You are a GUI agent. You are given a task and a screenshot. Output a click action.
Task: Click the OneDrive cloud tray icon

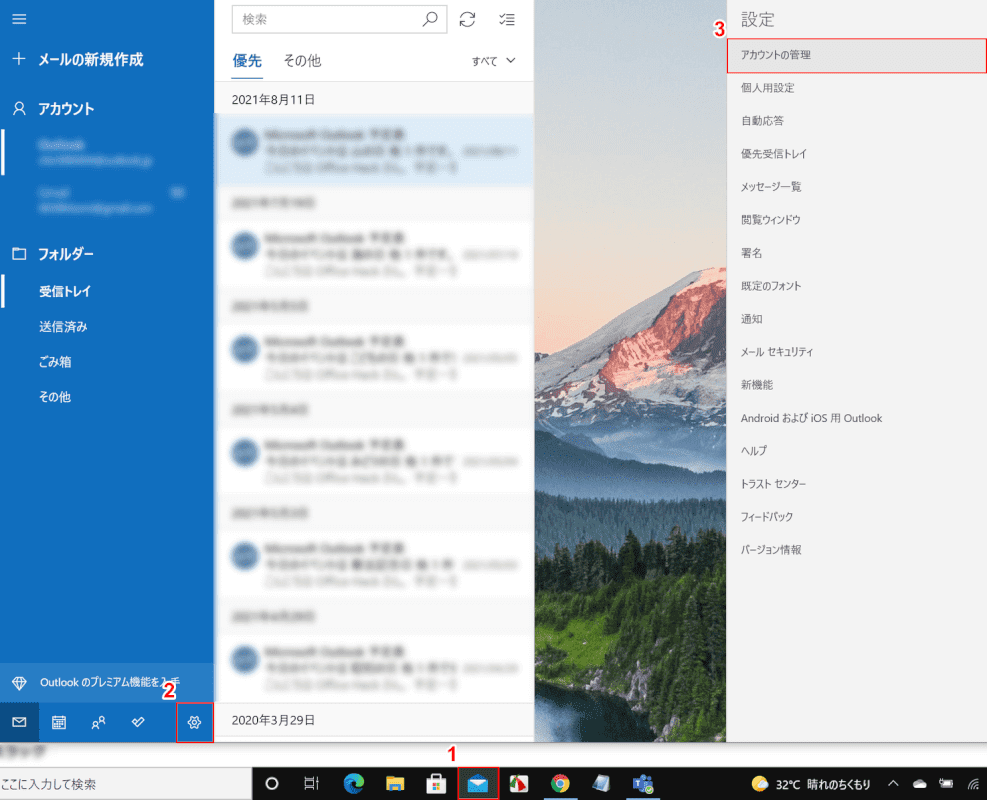click(x=920, y=784)
